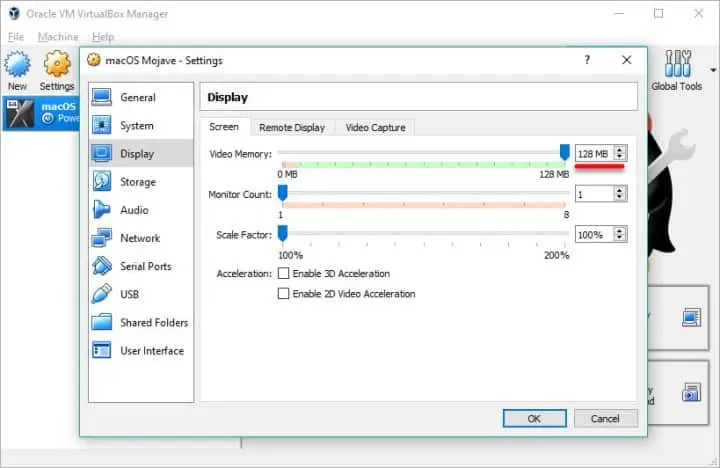Switch to the Screen tab
The width and height of the screenshot is (720, 468).
[x=224, y=127]
